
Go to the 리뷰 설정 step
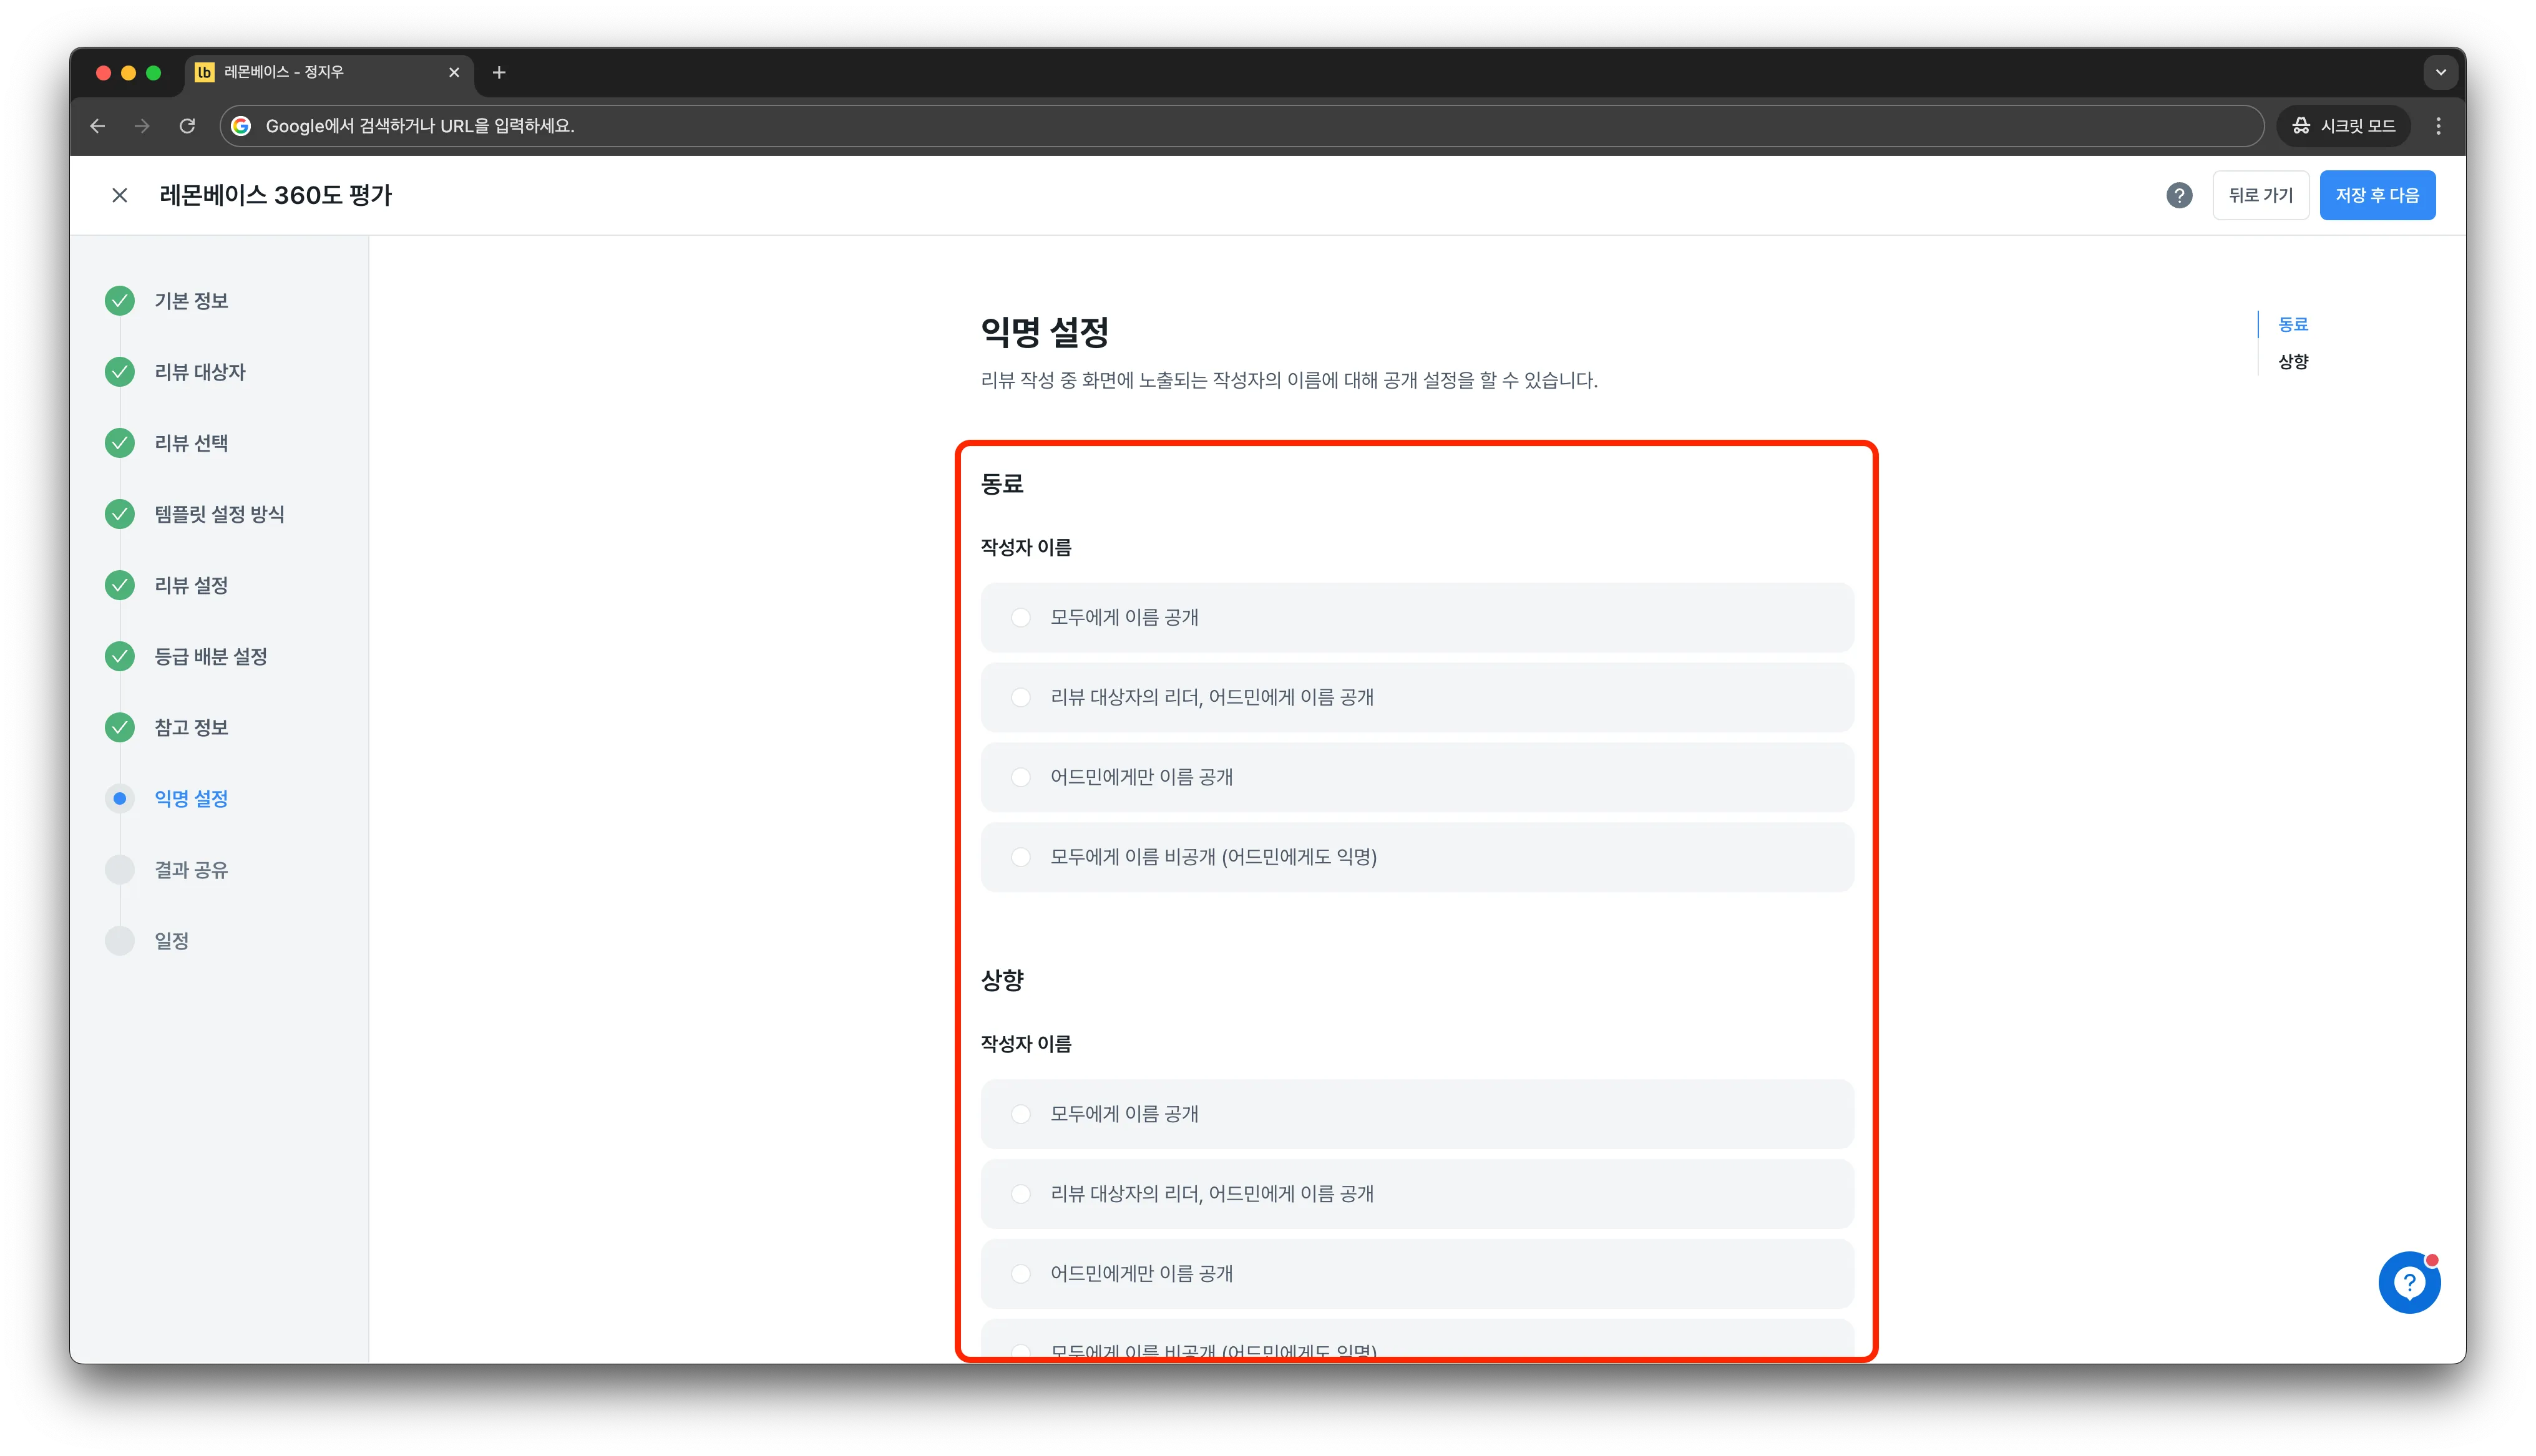191,585
